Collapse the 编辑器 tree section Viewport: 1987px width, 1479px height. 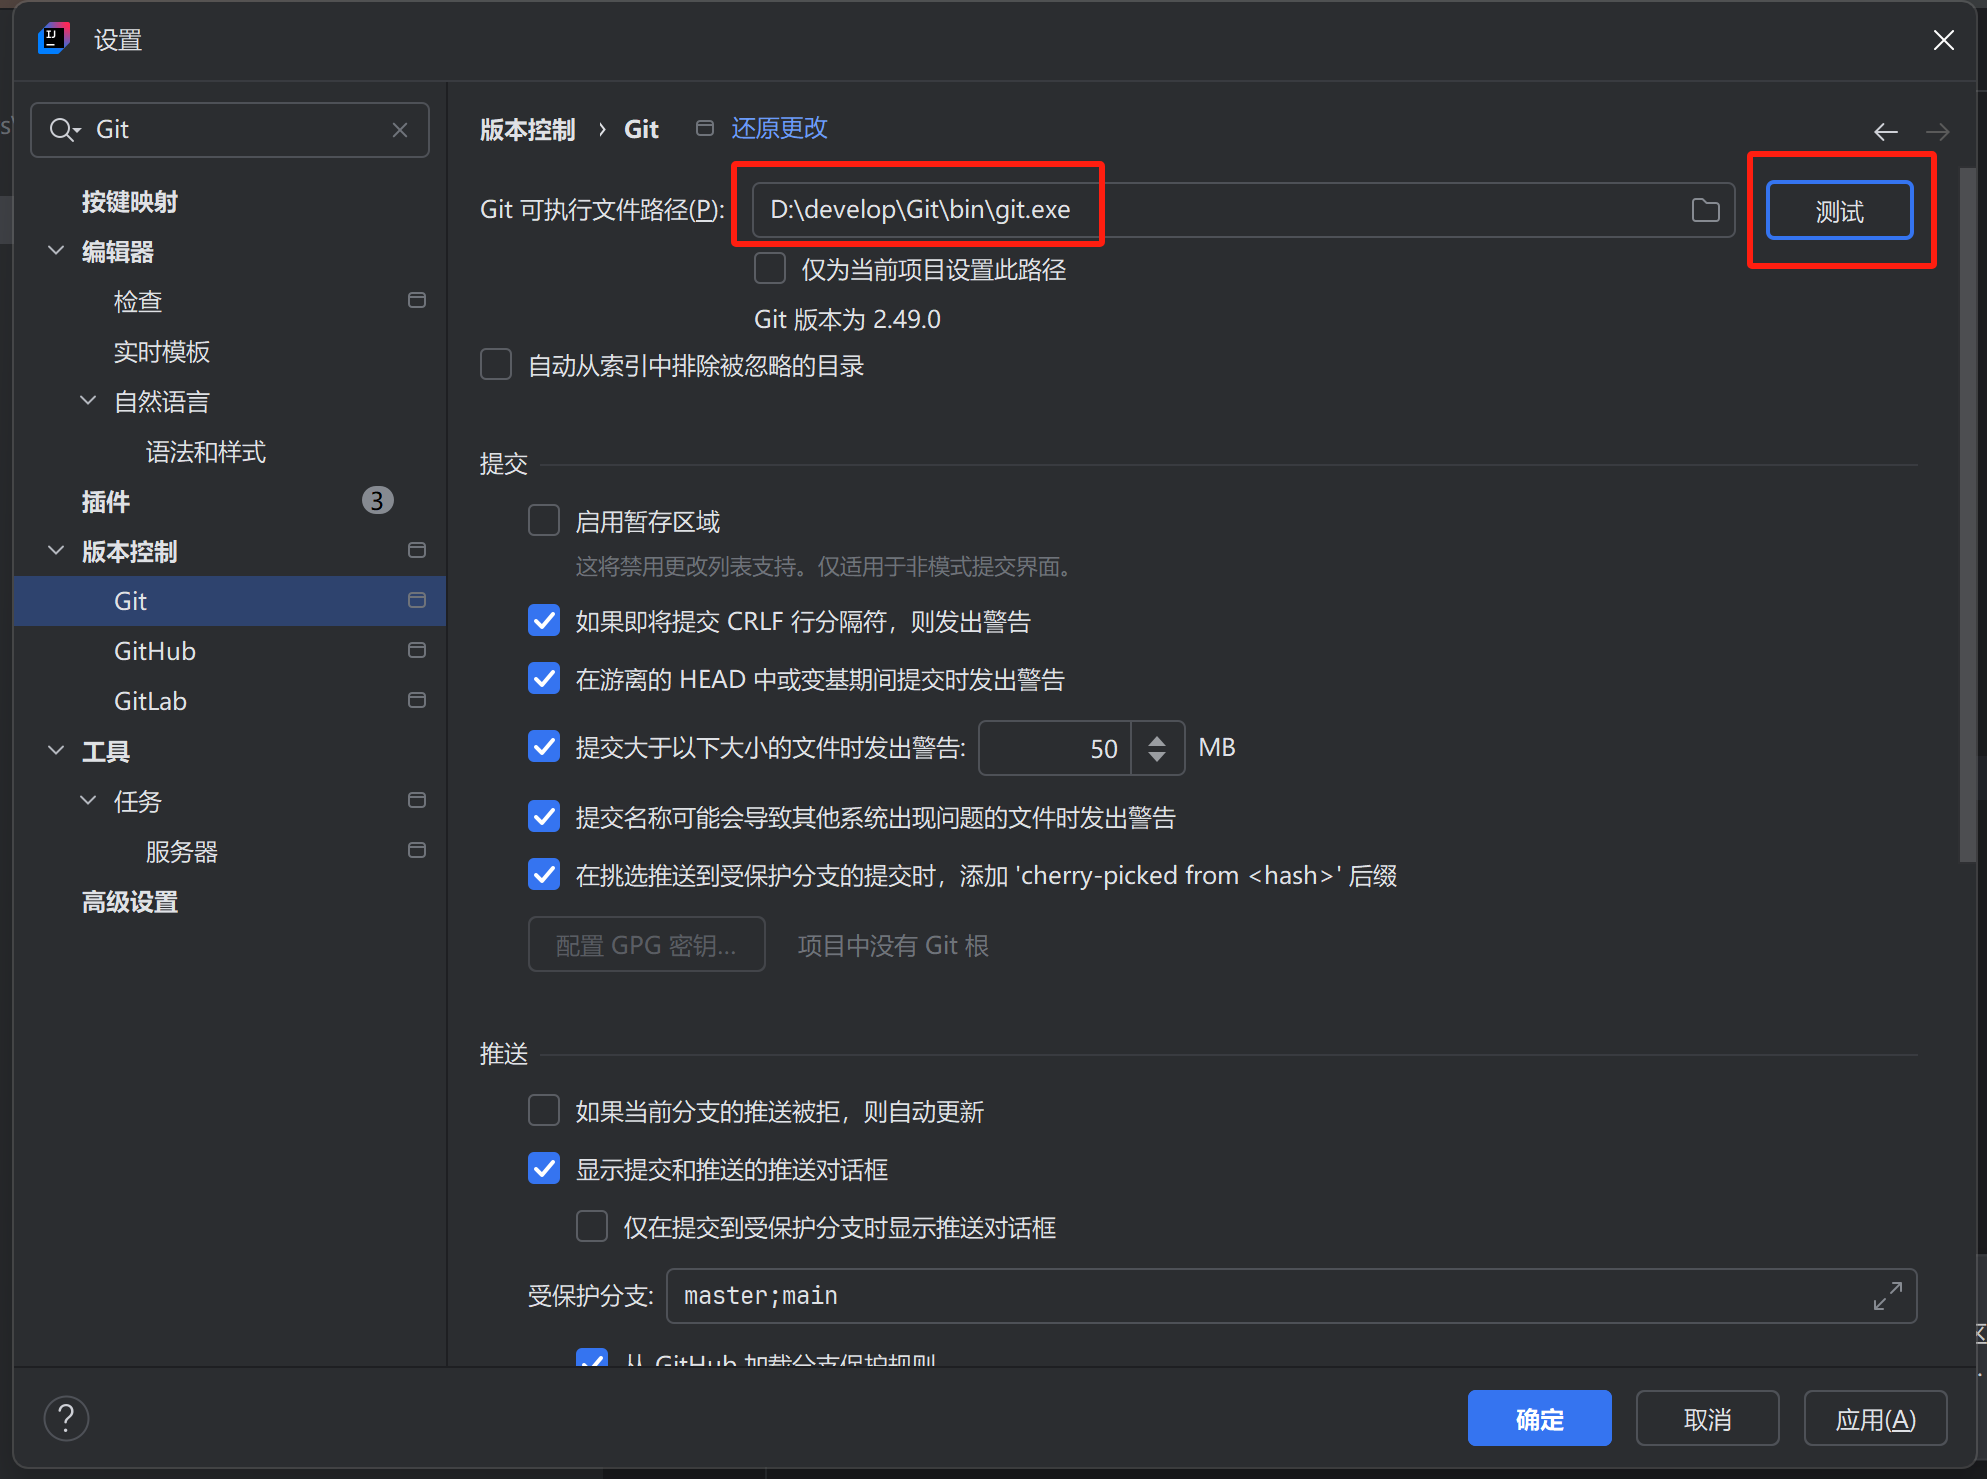[56, 251]
